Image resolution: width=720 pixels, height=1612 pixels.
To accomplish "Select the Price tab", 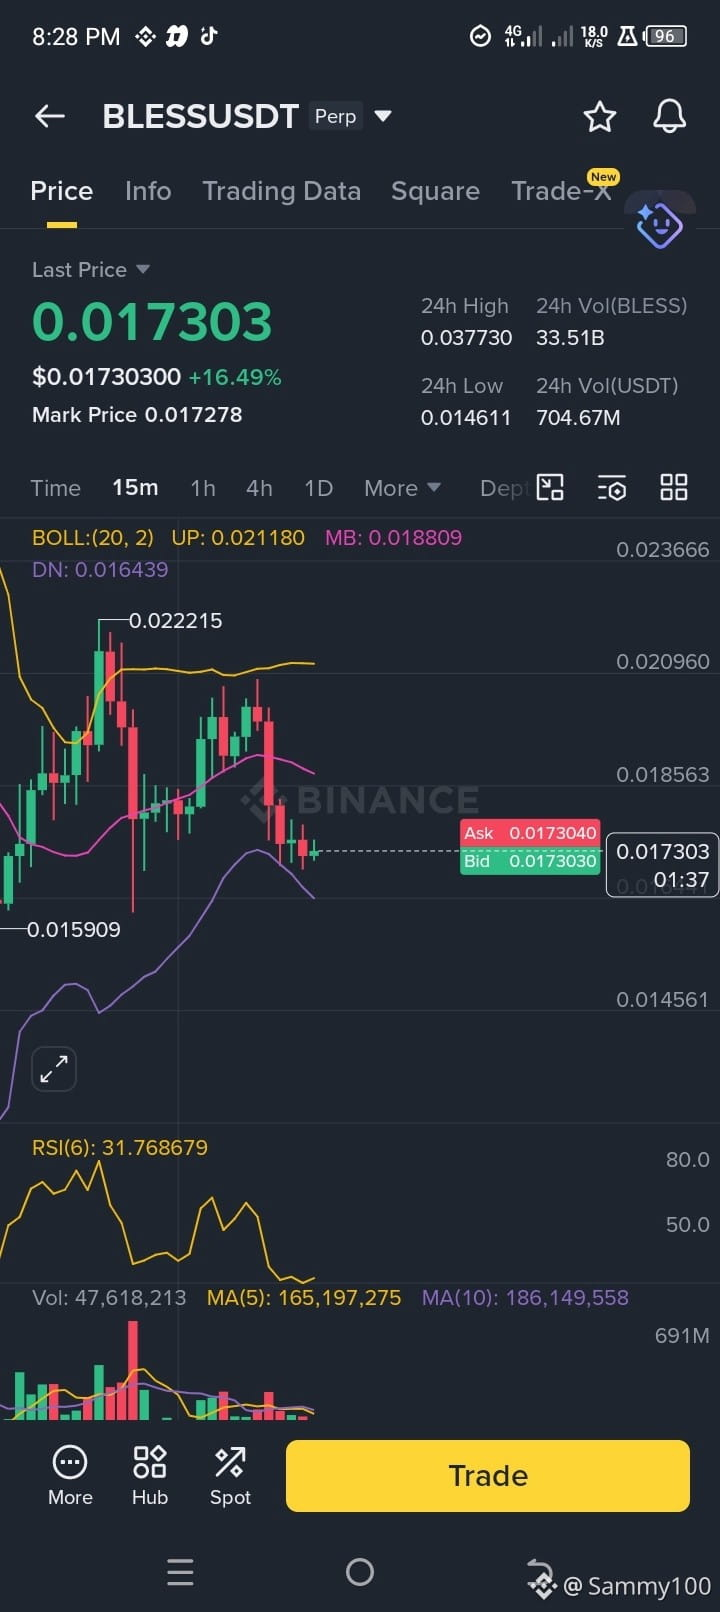I will pyautogui.click(x=61, y=191).
